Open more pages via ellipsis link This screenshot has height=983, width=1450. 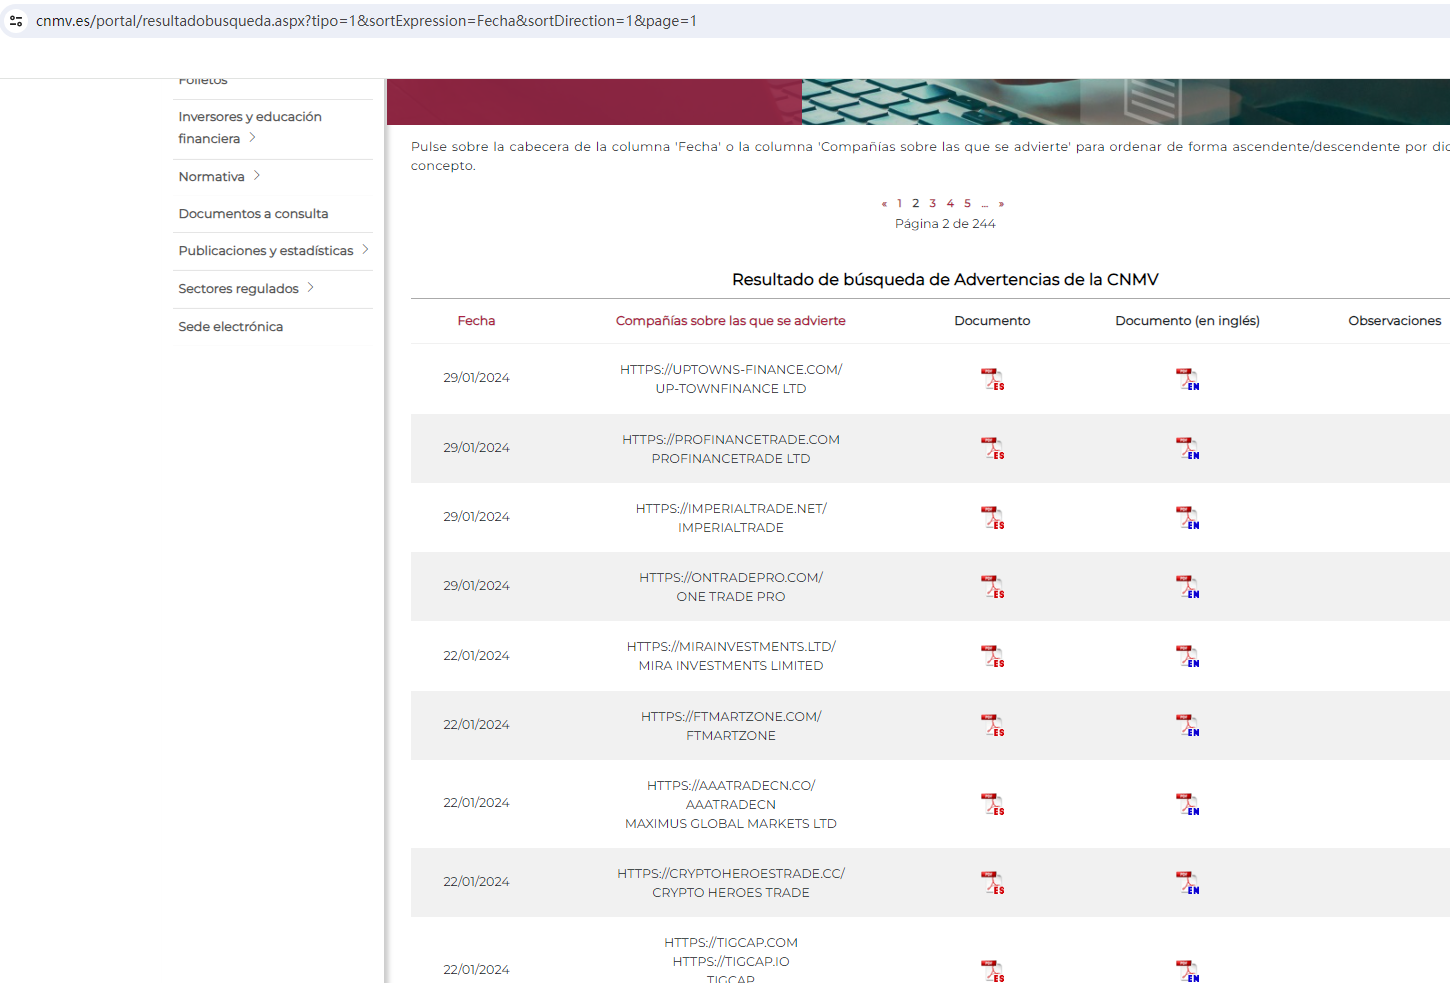point(985,204)
